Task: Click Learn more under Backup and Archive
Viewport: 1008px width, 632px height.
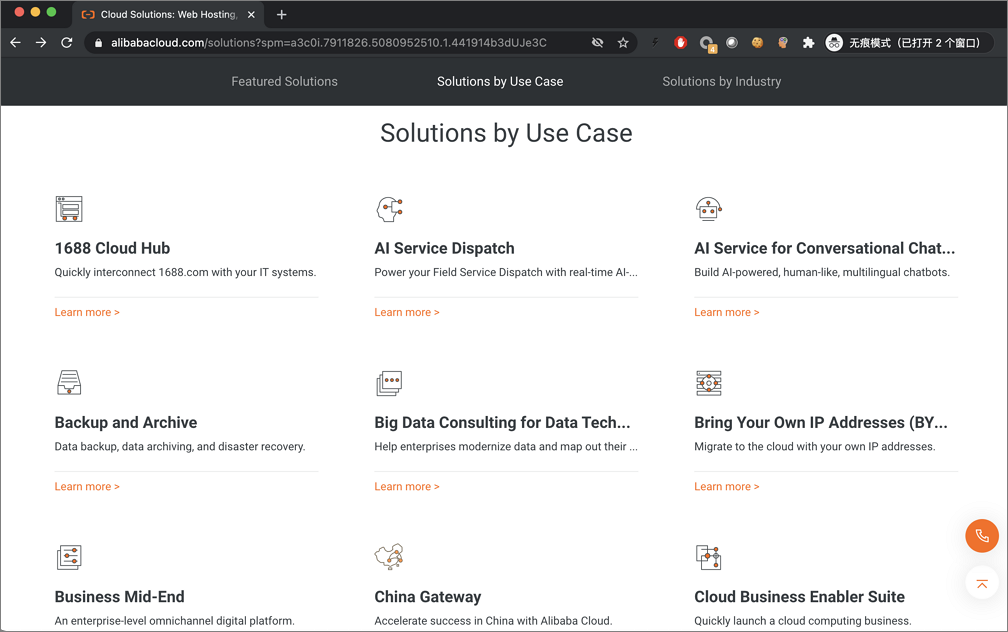Action: (x=87, y=487)
